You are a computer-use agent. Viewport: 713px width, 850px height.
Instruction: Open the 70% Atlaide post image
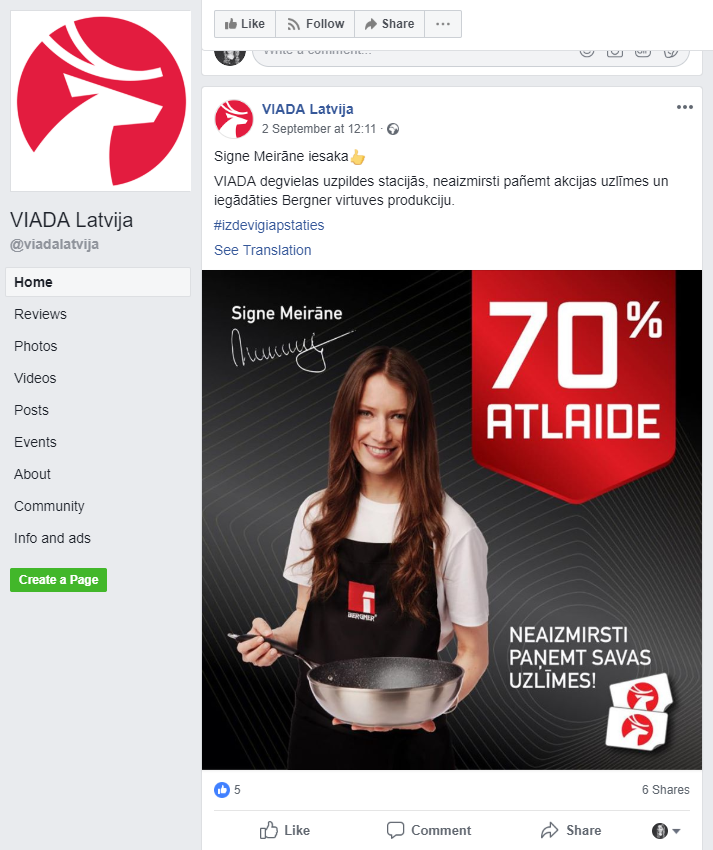point(452,519)
